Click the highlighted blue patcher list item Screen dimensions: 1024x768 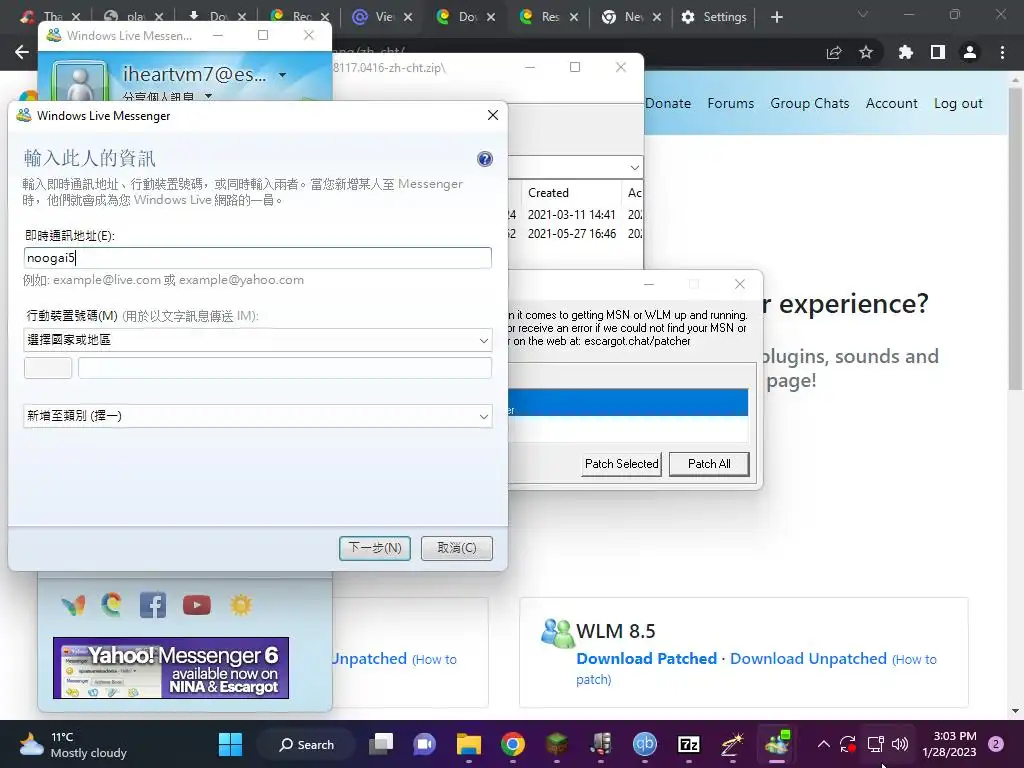click(628, 402)
